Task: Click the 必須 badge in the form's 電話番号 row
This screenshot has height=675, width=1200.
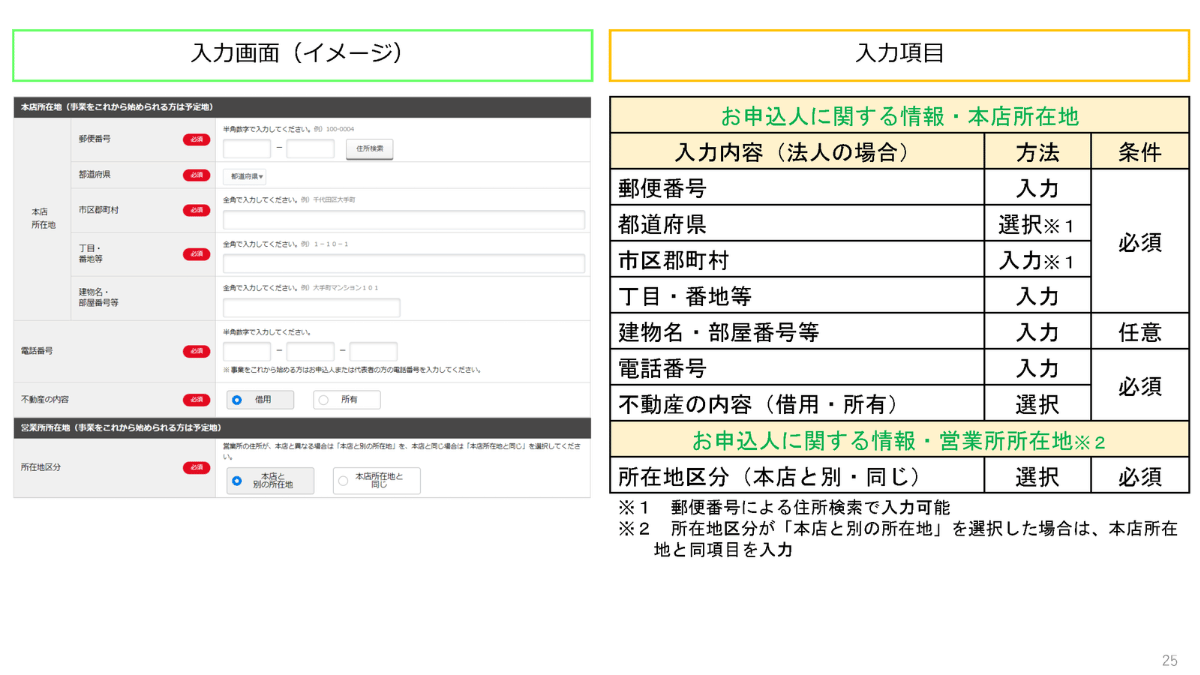Action: pos(196,351)
